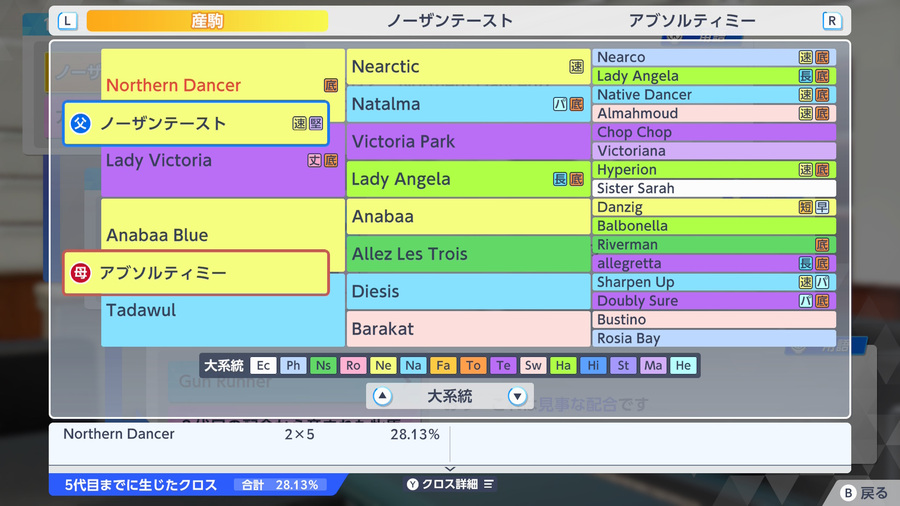Click the 長 badge on Lady Angela third-generation cell

[560, 179]
